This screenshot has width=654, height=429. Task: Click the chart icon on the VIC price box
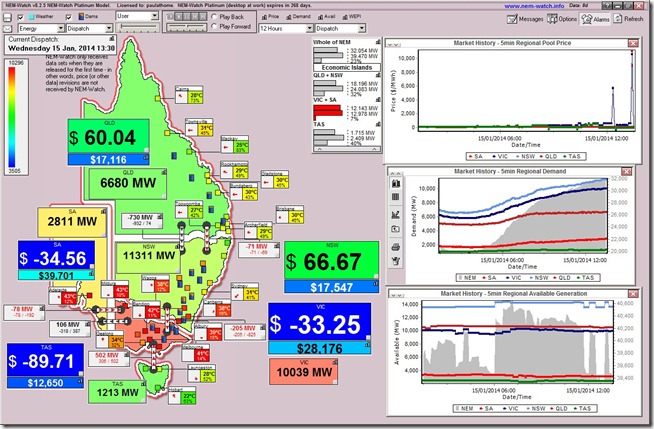tap(367, 345)
